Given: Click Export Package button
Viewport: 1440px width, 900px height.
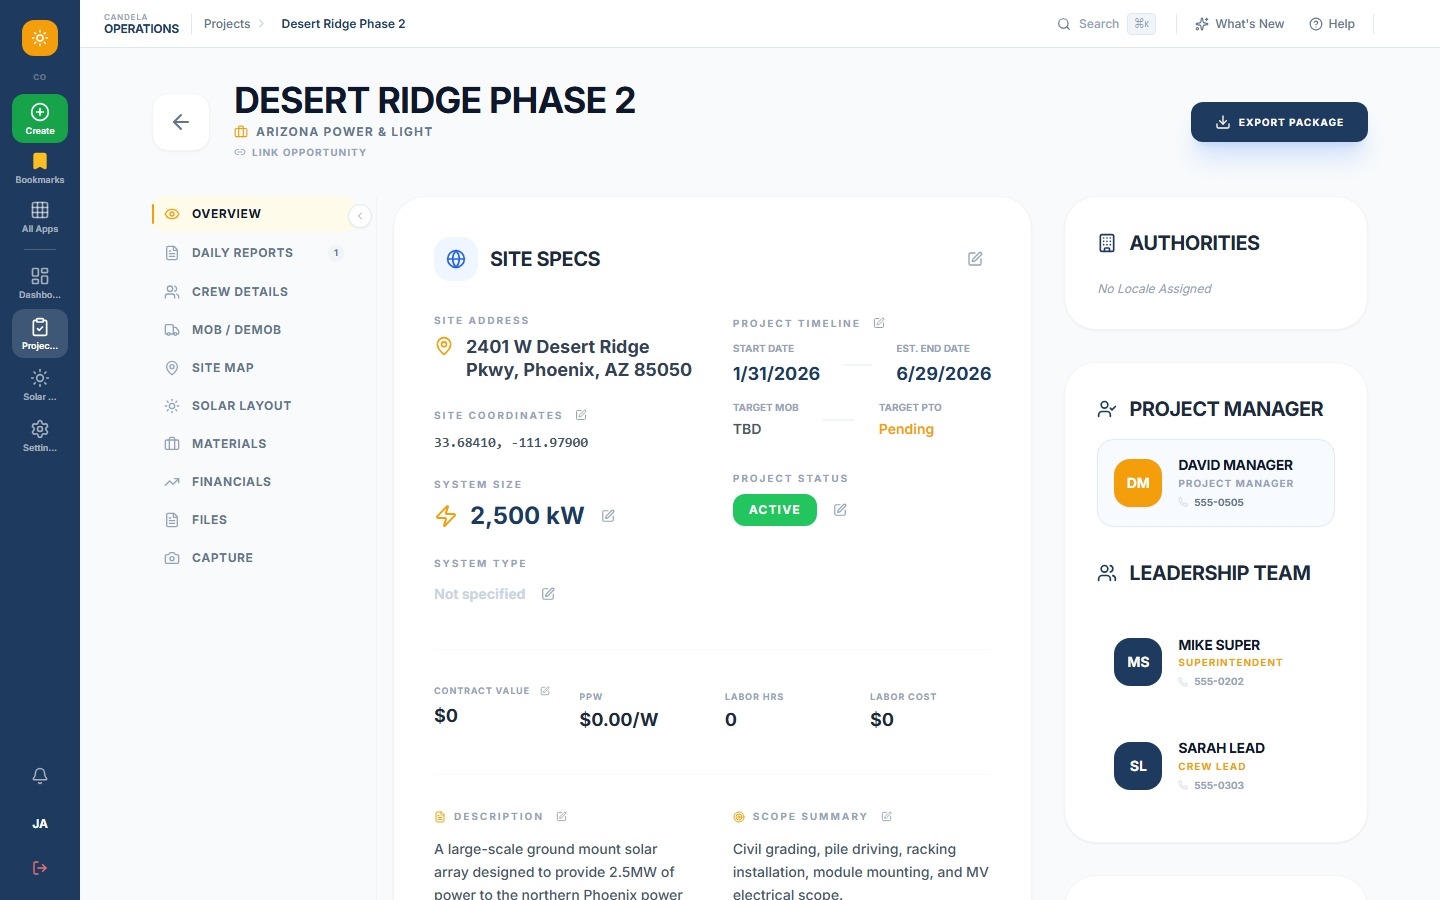Looking at the screenshot, I should point(1279,122).
